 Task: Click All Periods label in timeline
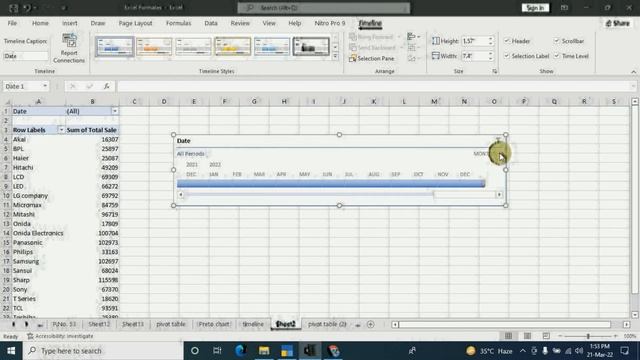(x=191, y=154)
